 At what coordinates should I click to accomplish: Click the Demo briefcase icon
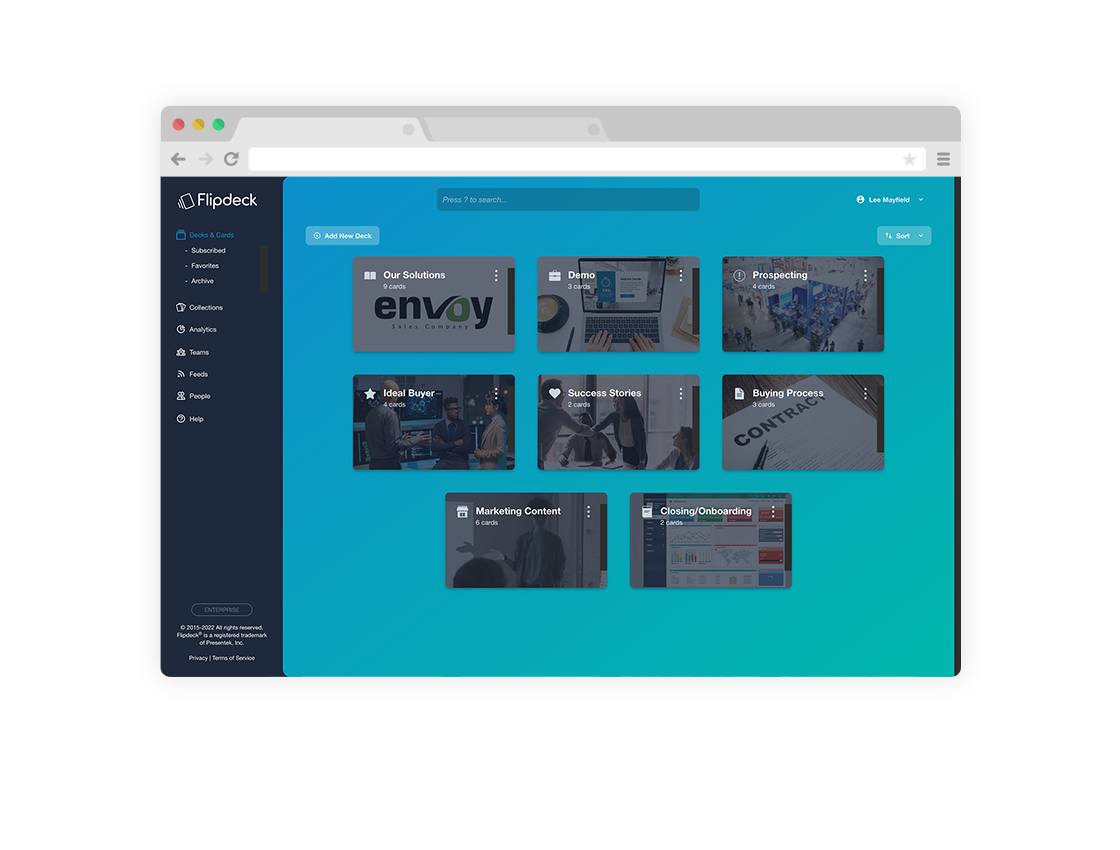554,276
